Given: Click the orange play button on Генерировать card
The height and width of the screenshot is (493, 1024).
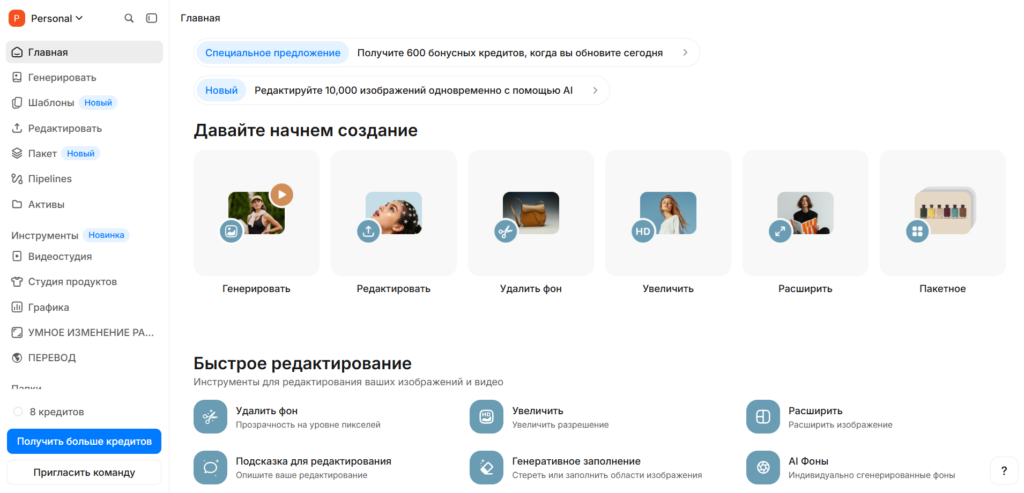Looking at the screenshot, I should click(x=281, y=194).
